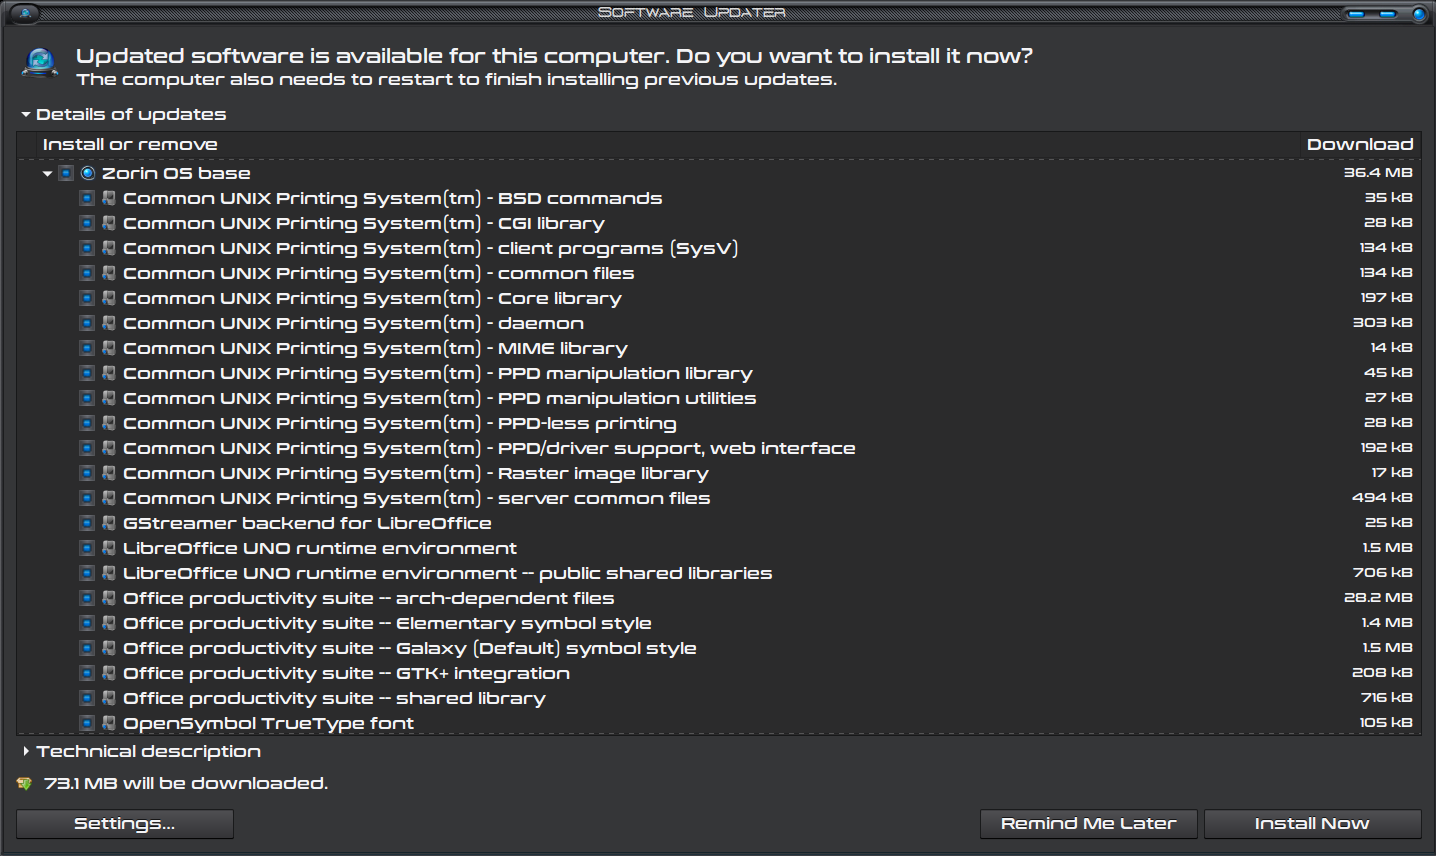Choose Remind Me Later
Screen dimensions: 1436x856
coord(1088,824)
